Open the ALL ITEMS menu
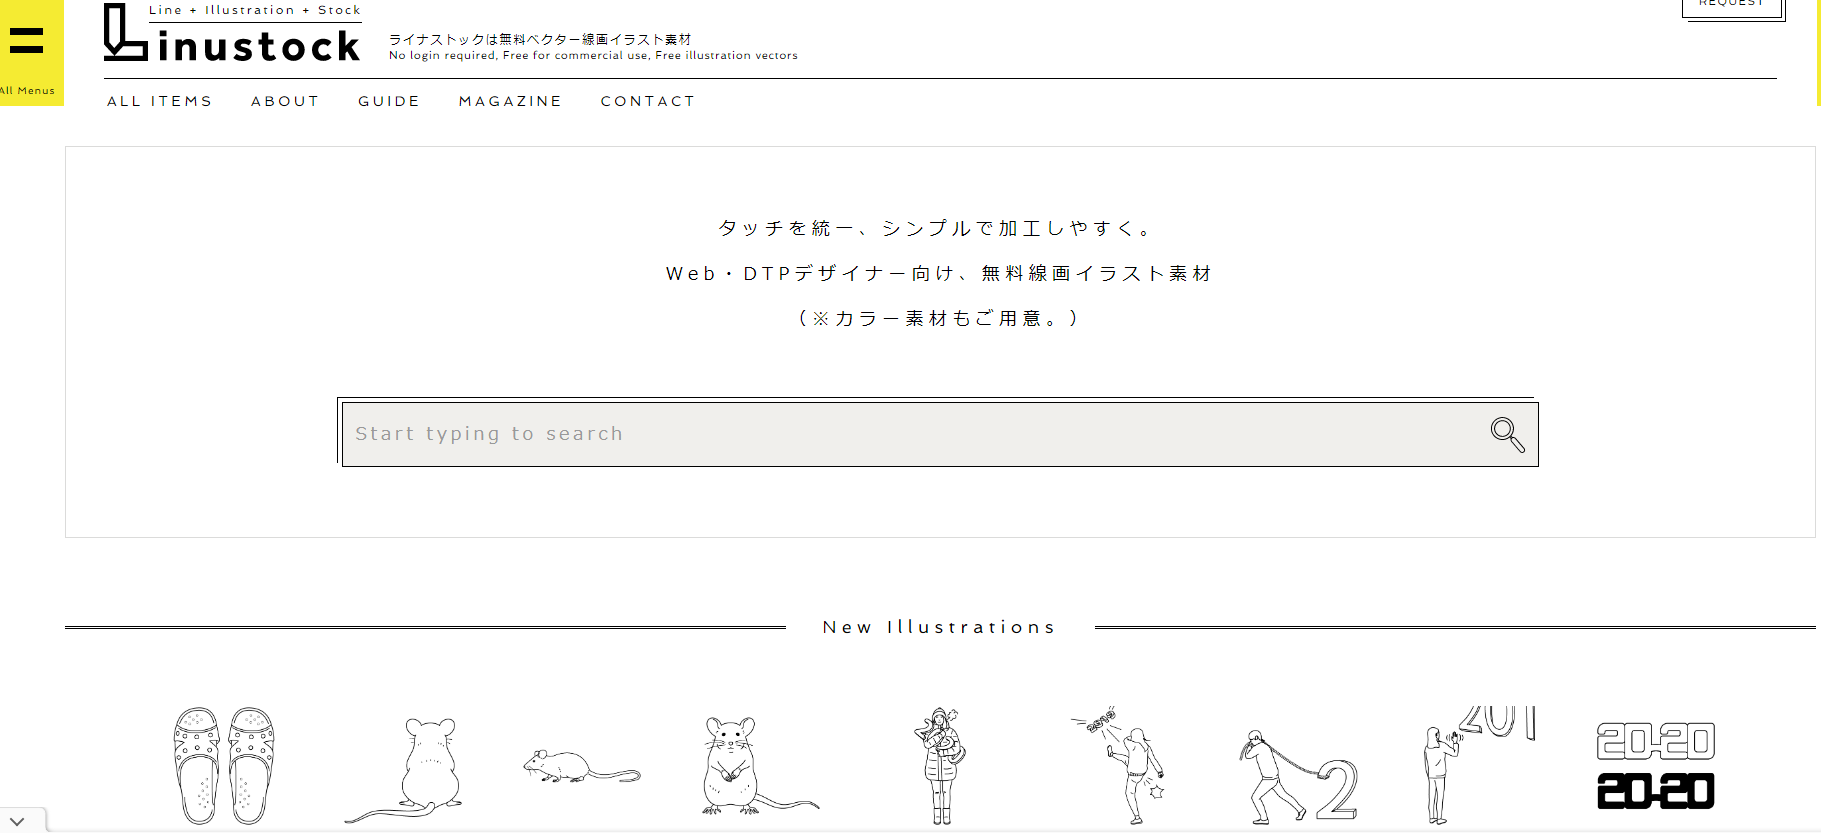This screenshot has height=833, width=1821. [x=160, y=101]
